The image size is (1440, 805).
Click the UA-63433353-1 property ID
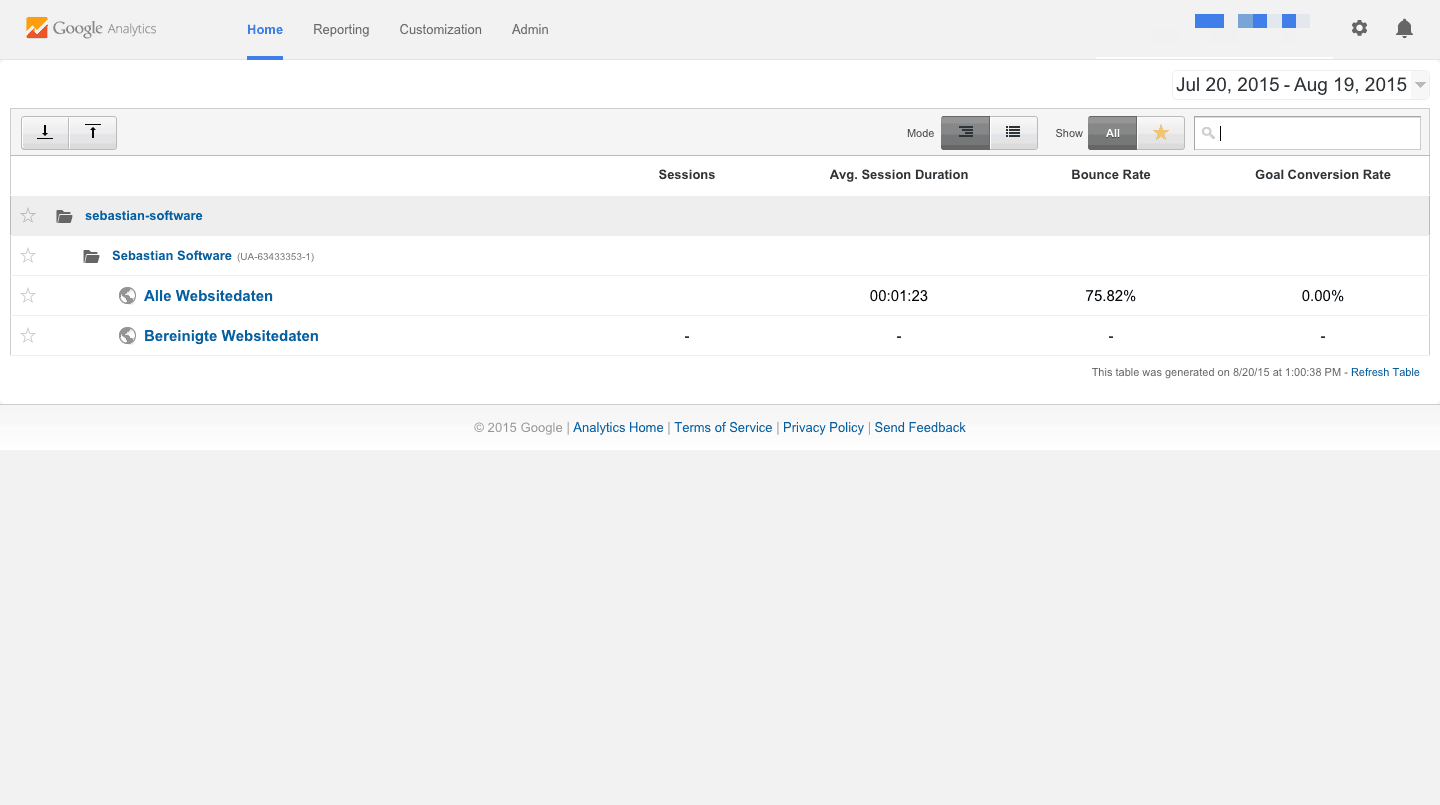click(276, 257)
